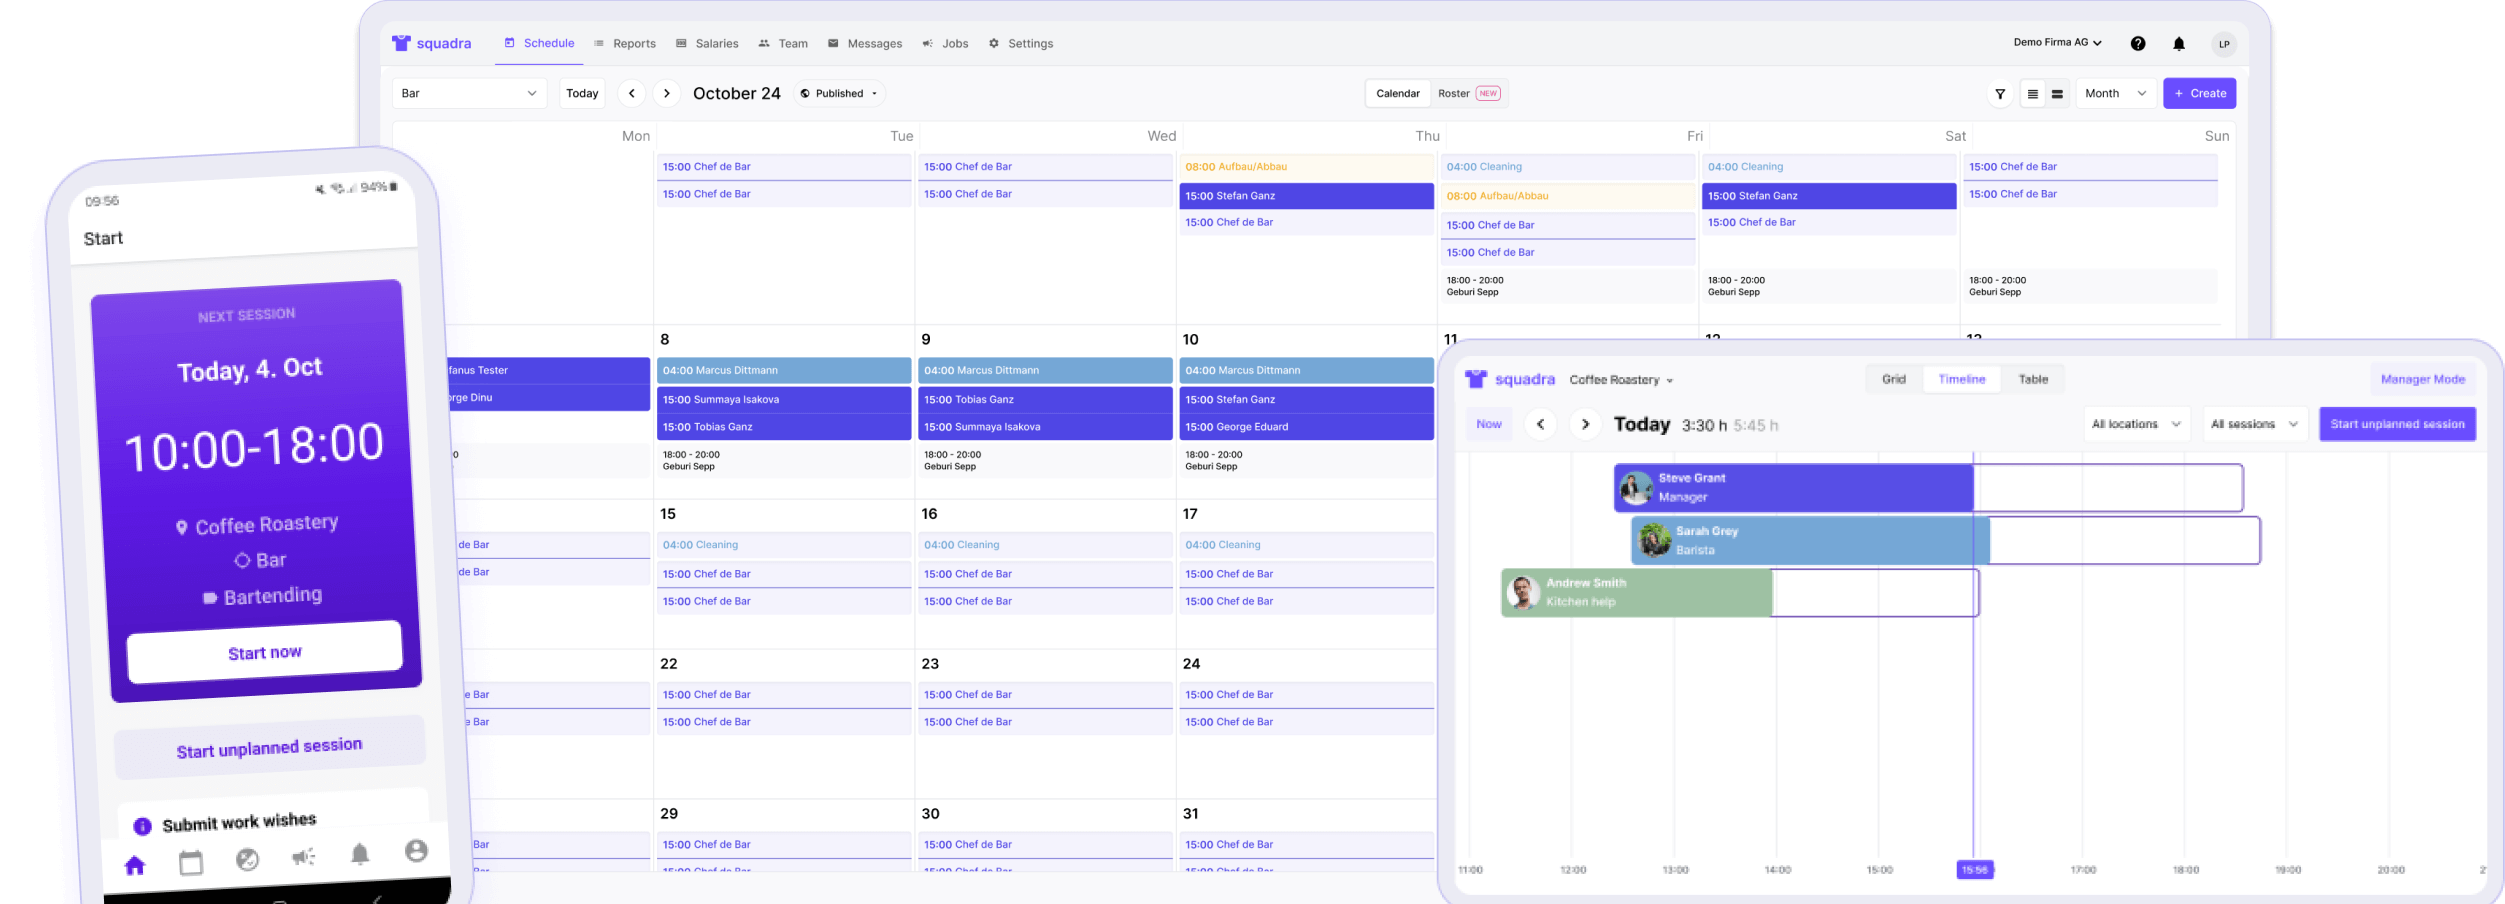Click the 15:56 current time marker

tap(1974, 870)
